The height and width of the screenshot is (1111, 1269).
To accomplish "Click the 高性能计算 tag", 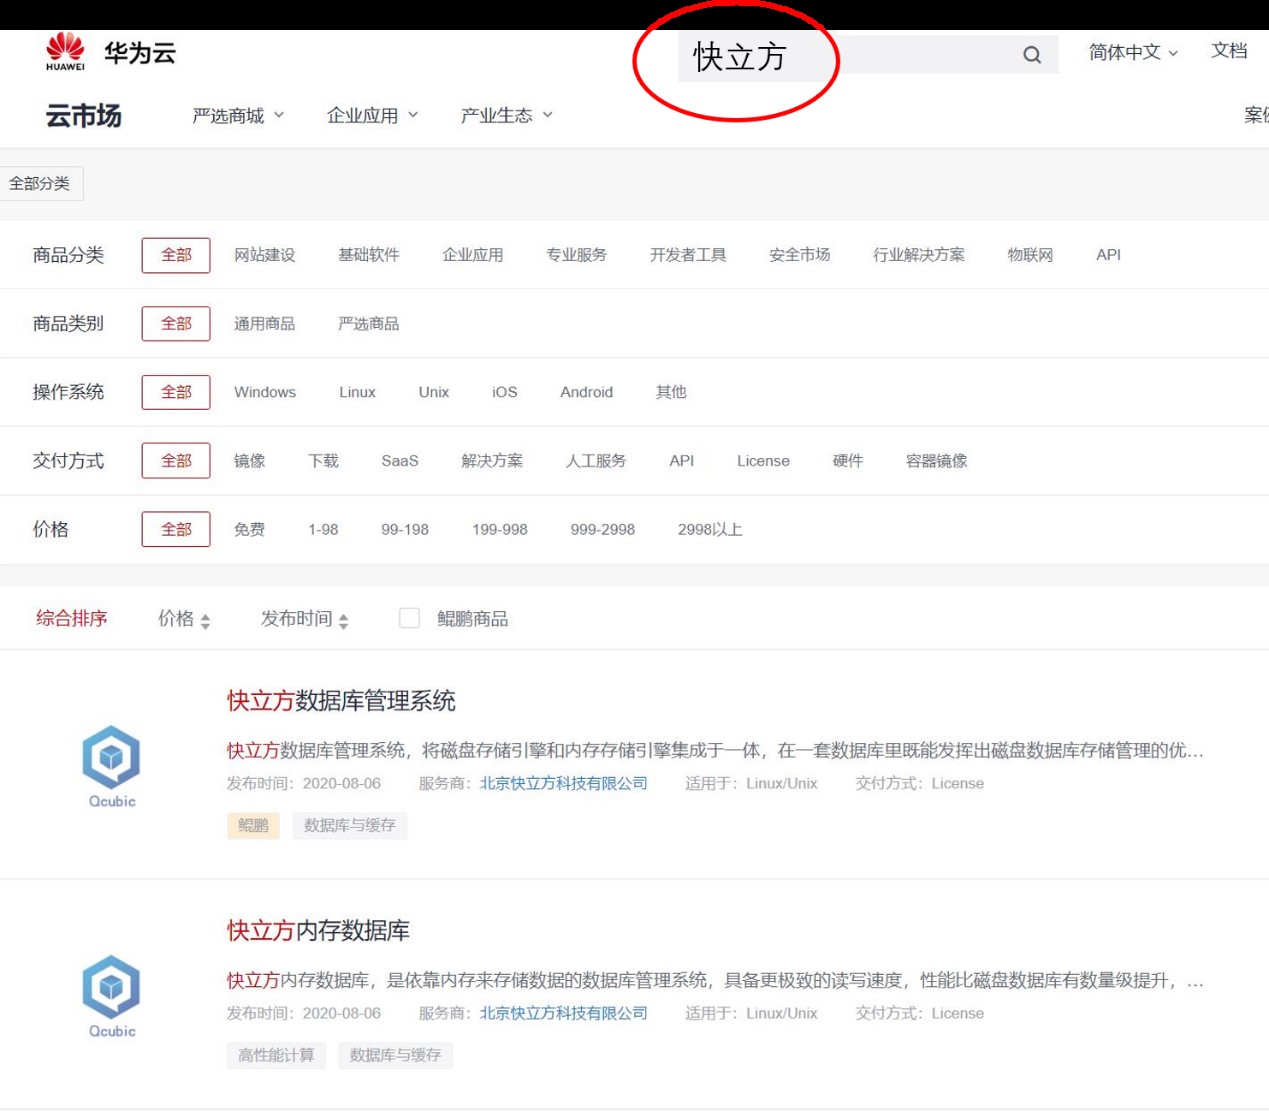I will [x=276, y=1055].
